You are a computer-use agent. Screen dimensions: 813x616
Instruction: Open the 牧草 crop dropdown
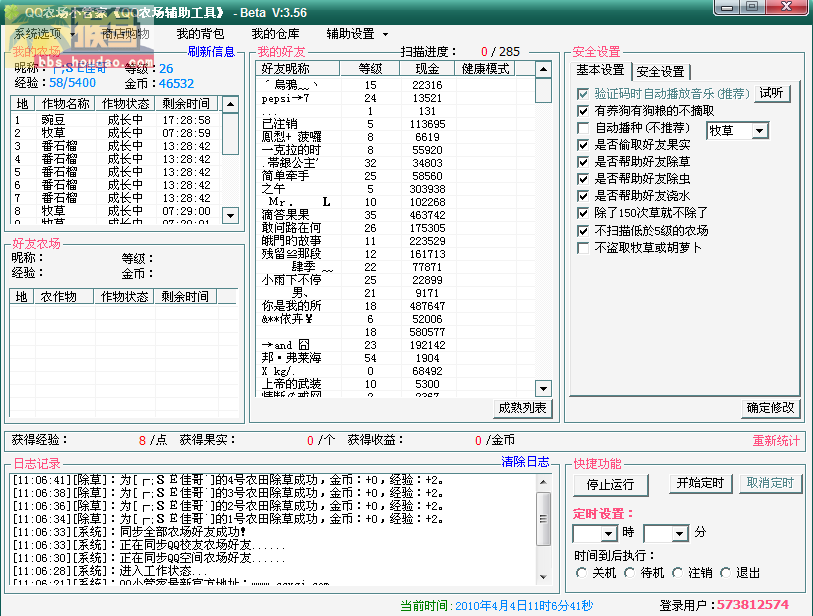[x=760, y=131]
